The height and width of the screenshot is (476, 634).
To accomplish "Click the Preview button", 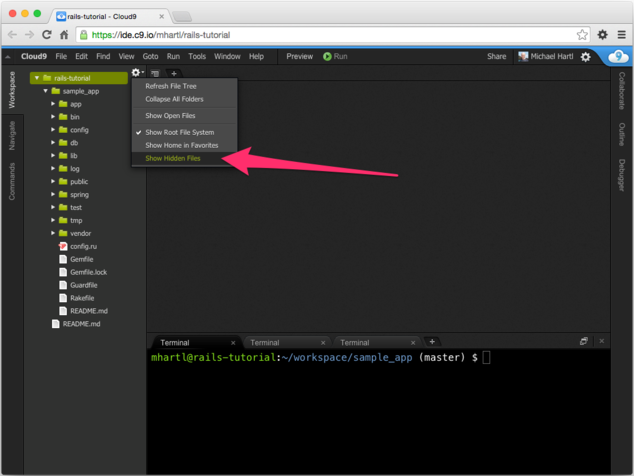I will coord(299,57).
